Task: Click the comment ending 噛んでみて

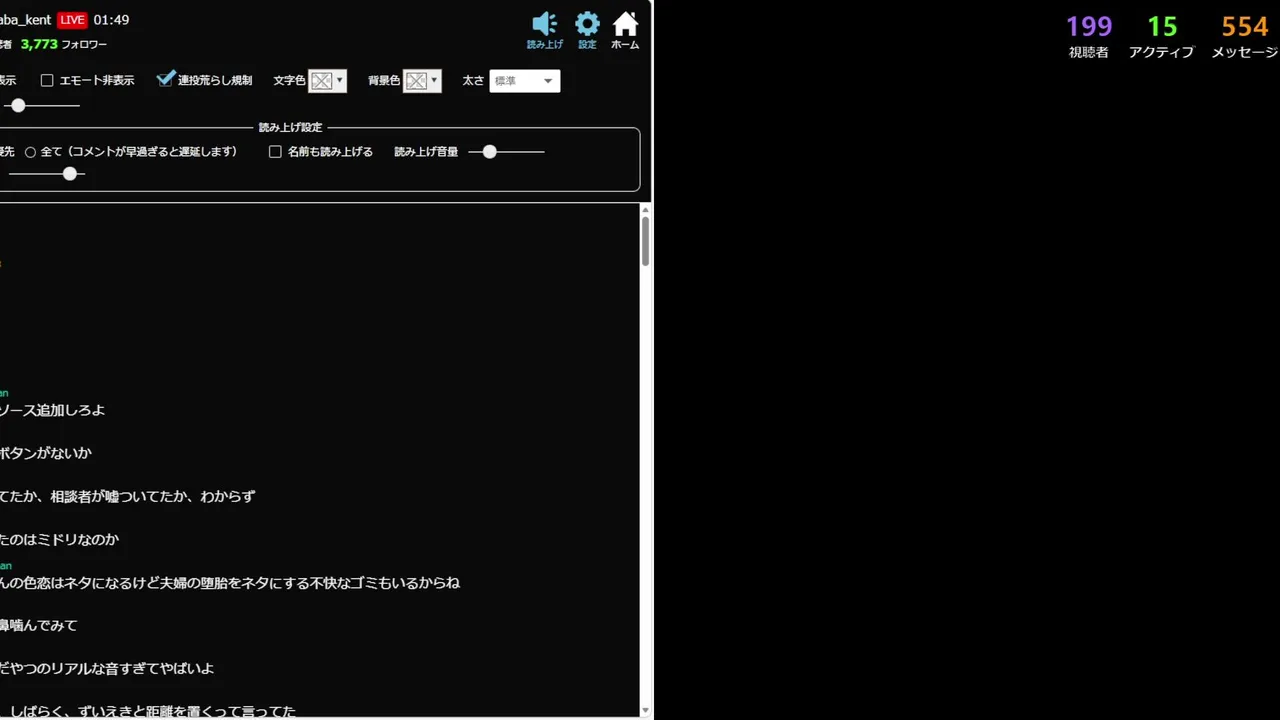Action: point(38,625)
